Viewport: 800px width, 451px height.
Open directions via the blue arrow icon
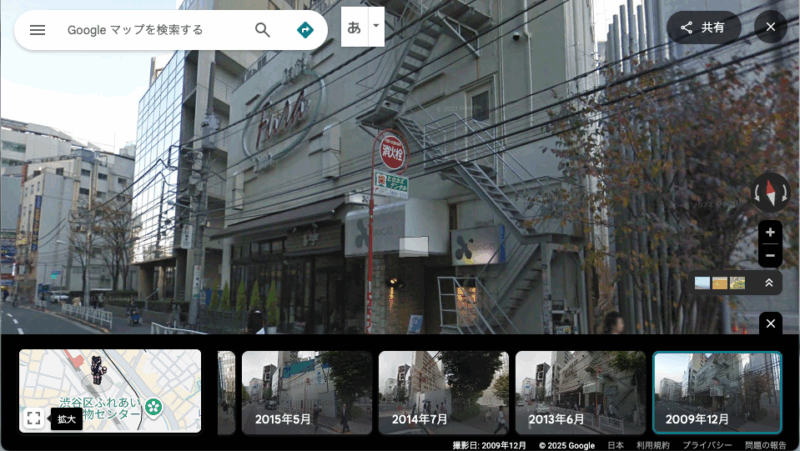coord(305,30)
